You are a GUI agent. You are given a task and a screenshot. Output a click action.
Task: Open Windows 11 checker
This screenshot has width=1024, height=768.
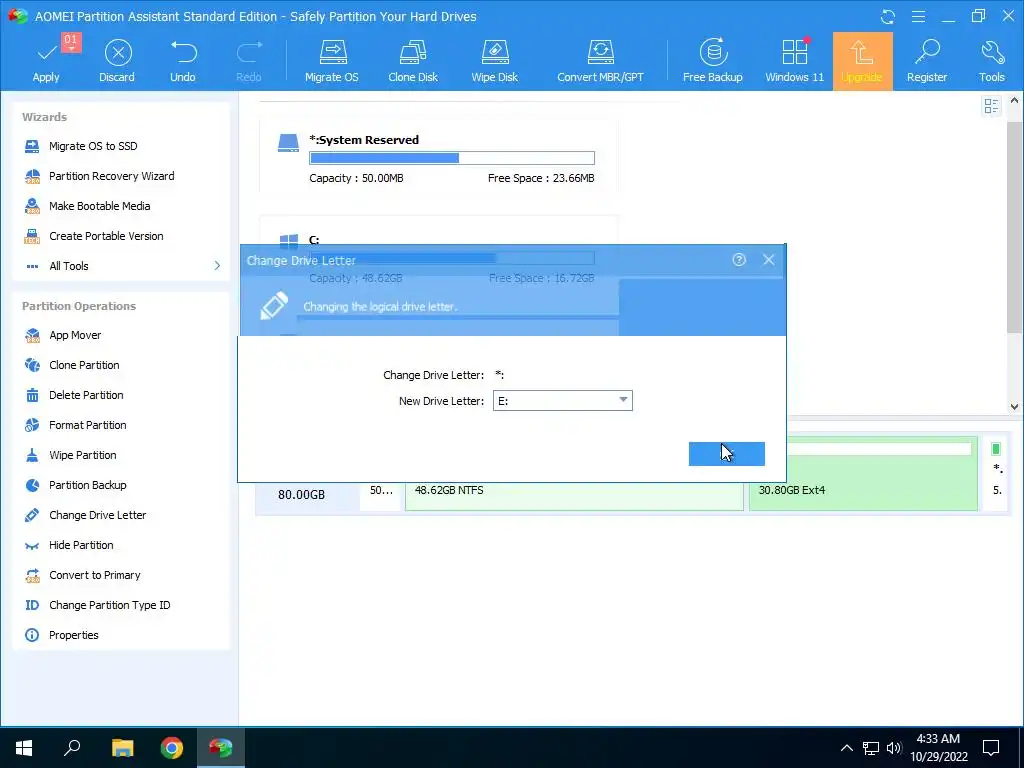pyautogui.click(x=795, y=60)
